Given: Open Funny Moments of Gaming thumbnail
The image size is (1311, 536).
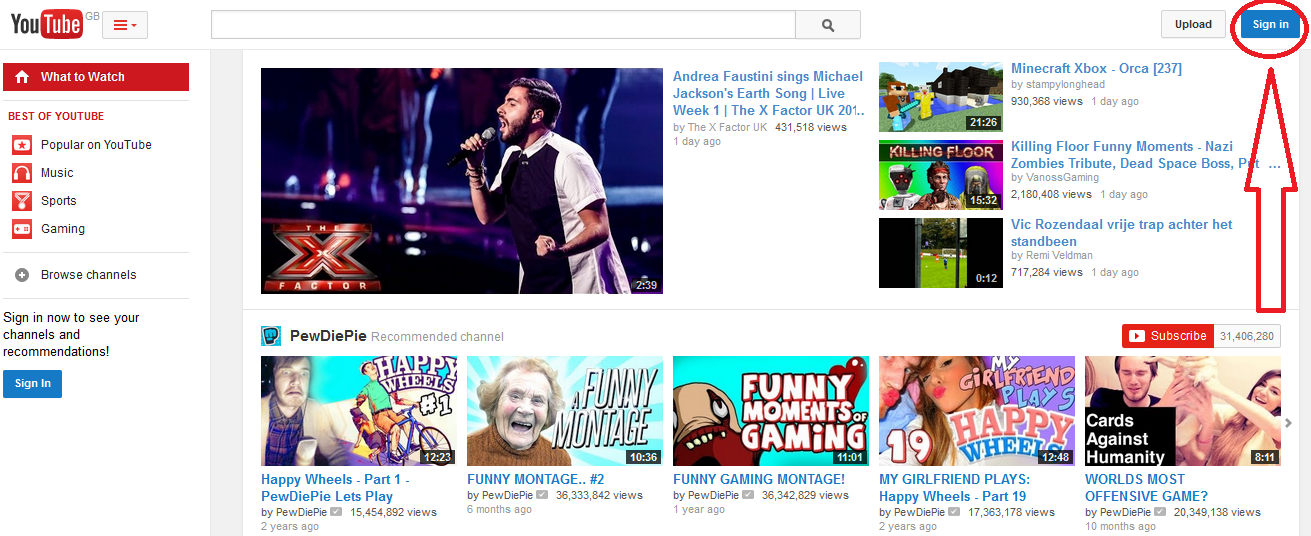Looking at the screenshot, I should tap(771, 411).
